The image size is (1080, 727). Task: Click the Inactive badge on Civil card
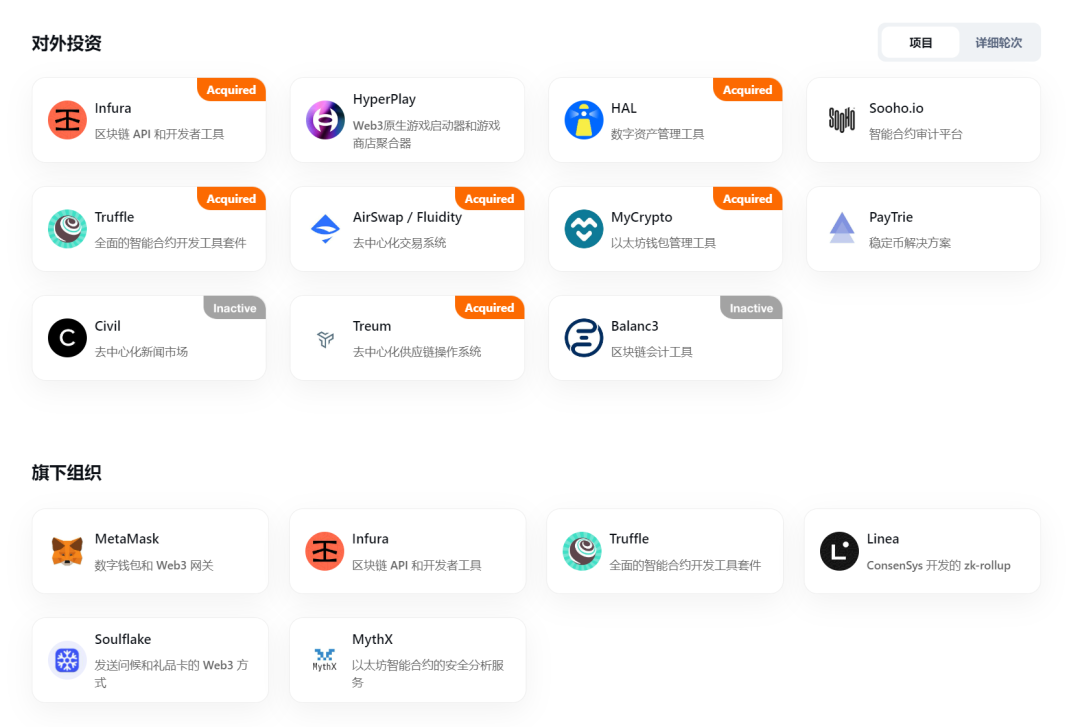pyautogui.click(x=235, y=308)
